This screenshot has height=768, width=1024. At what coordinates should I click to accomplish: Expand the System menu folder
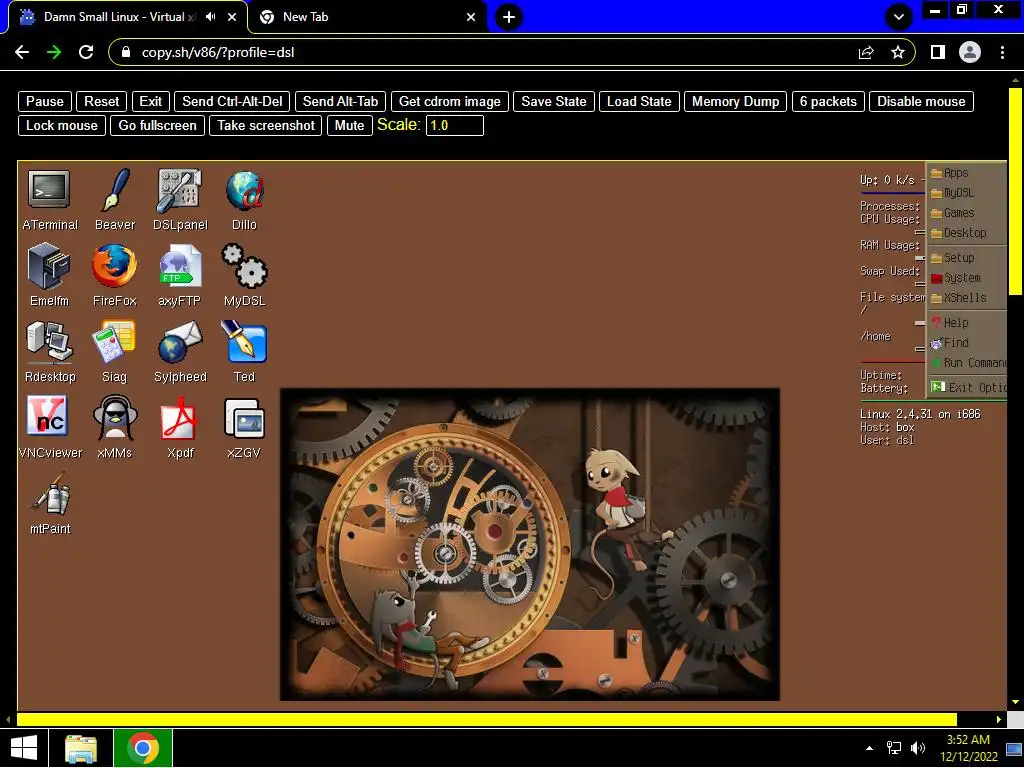967,278
